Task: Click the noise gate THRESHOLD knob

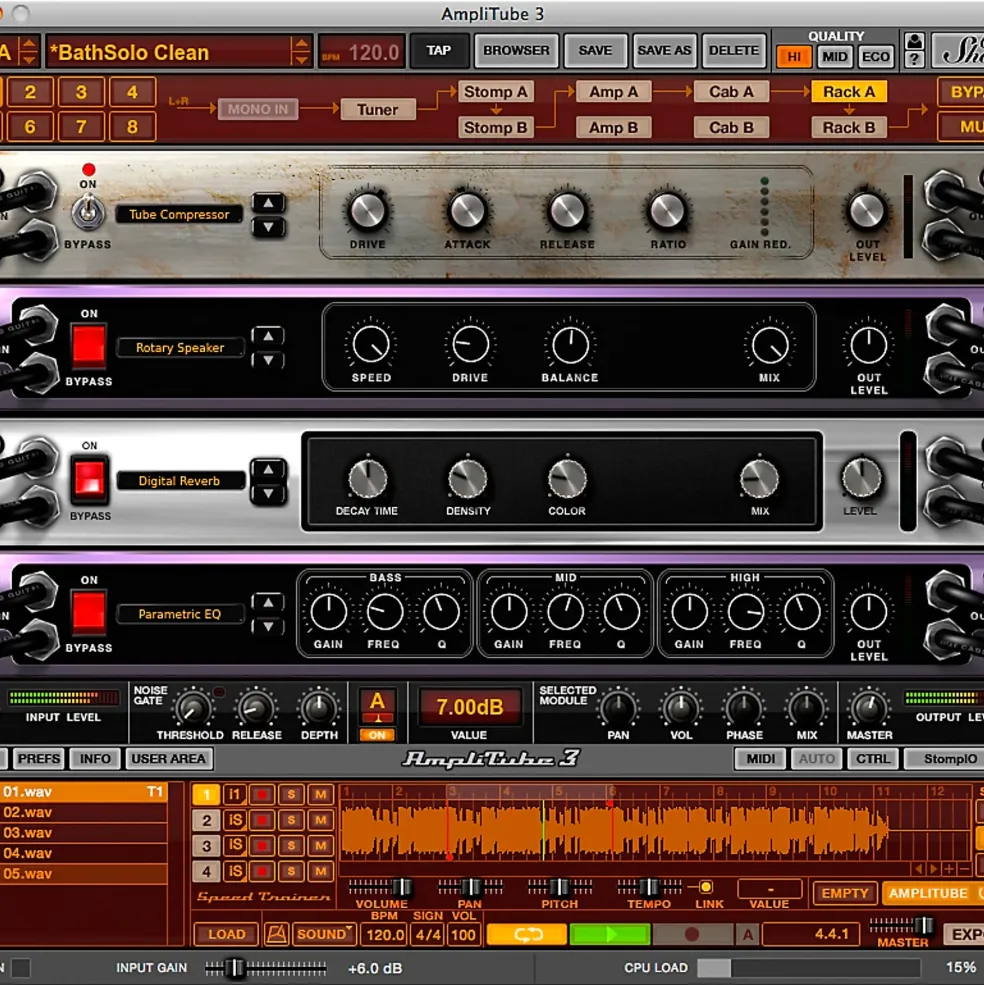Action: (x=193, y=709)
